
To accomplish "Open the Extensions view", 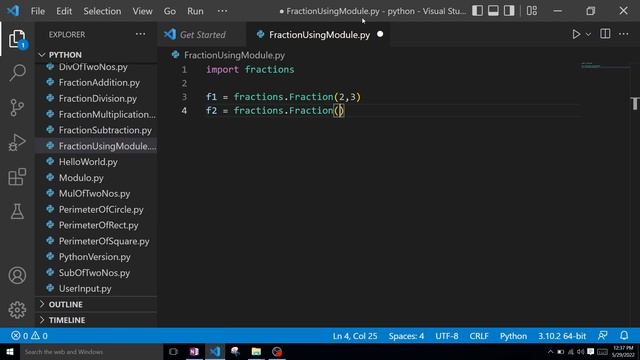I will coord(17,177).
